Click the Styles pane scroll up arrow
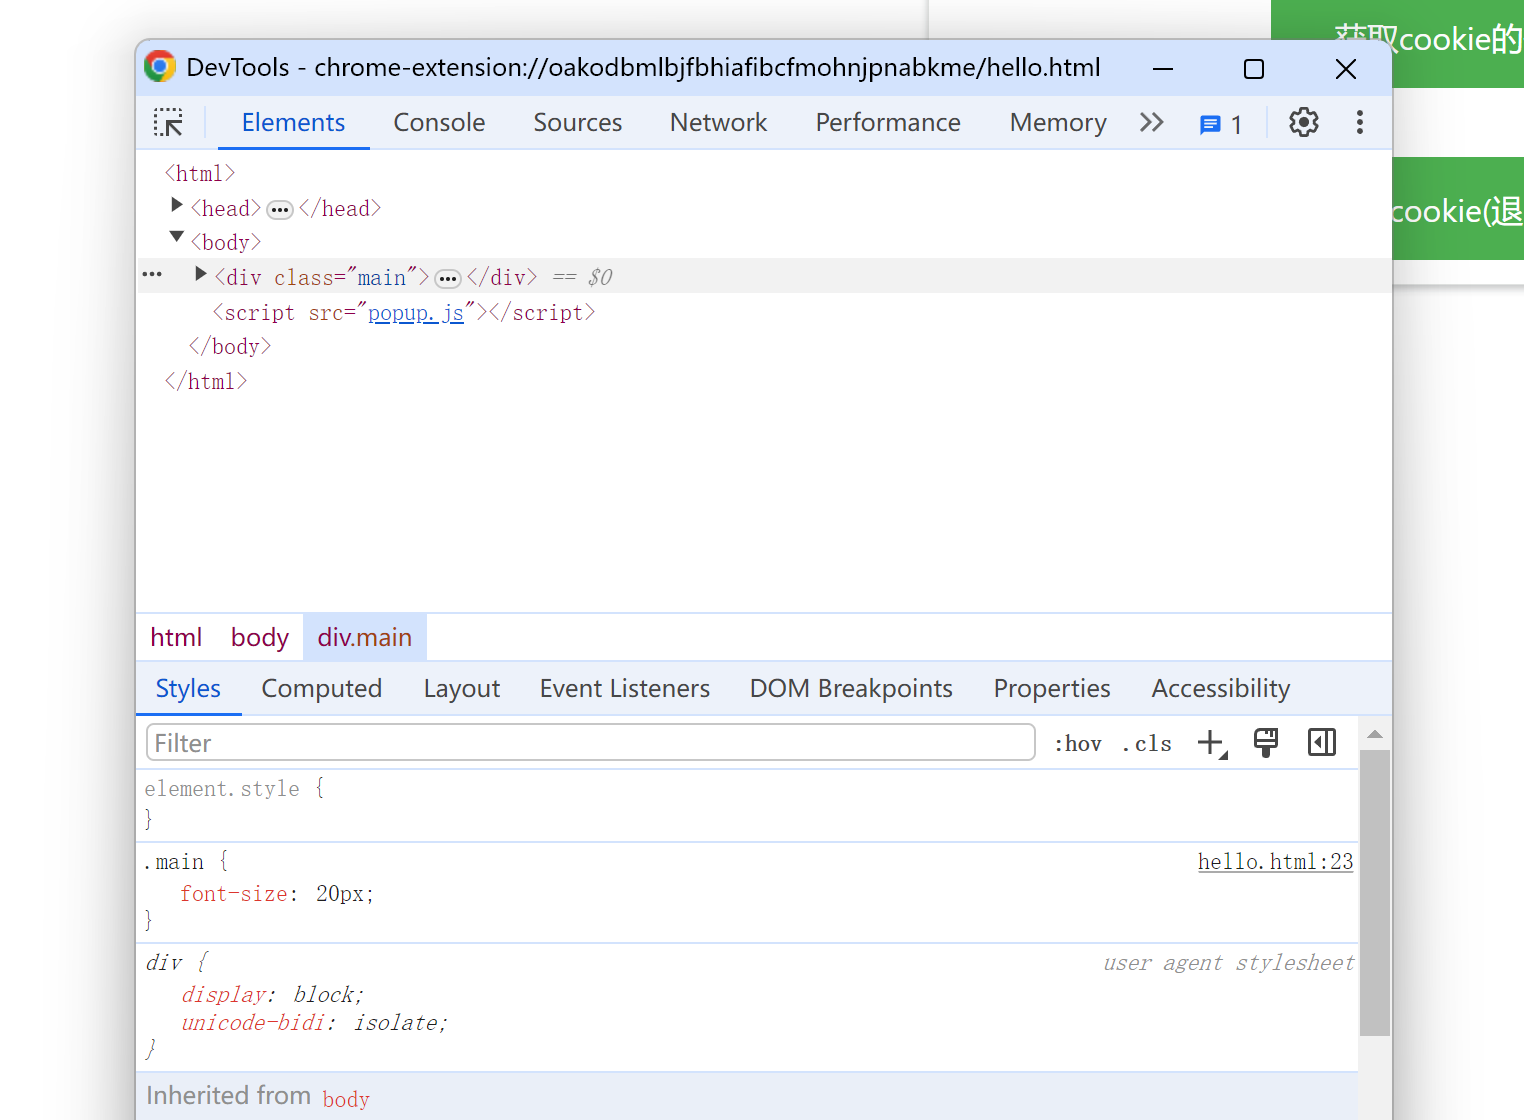The width and height of the screenshot is (1524, 1120). tap(1375, 735)
